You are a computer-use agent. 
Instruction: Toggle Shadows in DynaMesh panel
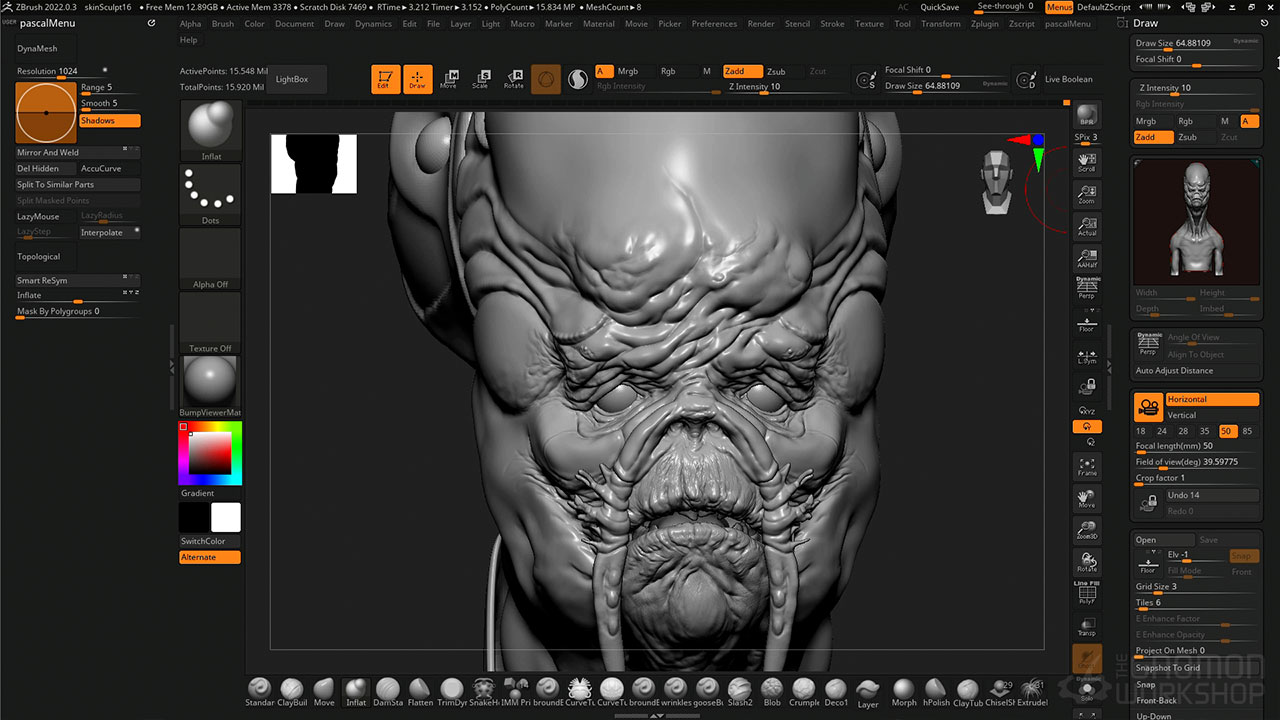coord(110,120)
